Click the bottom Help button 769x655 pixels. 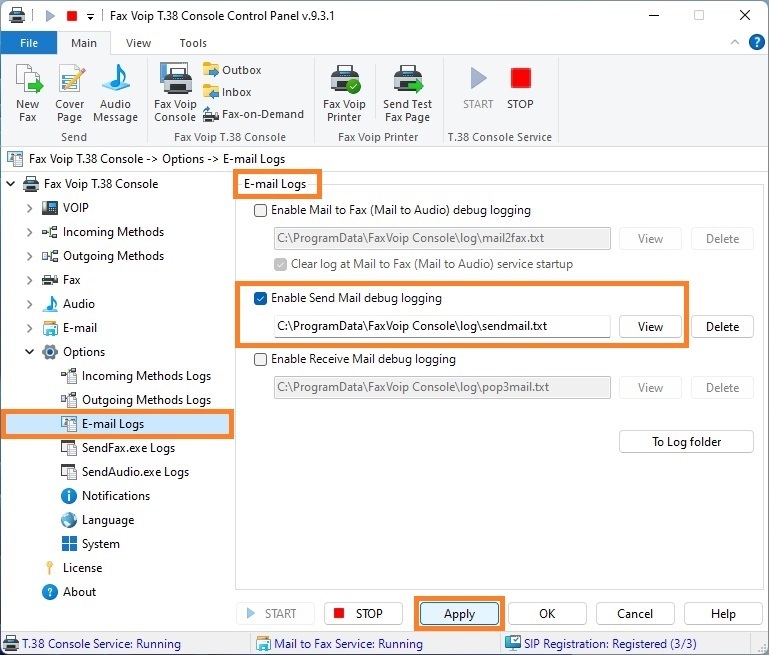pos(723,614)
